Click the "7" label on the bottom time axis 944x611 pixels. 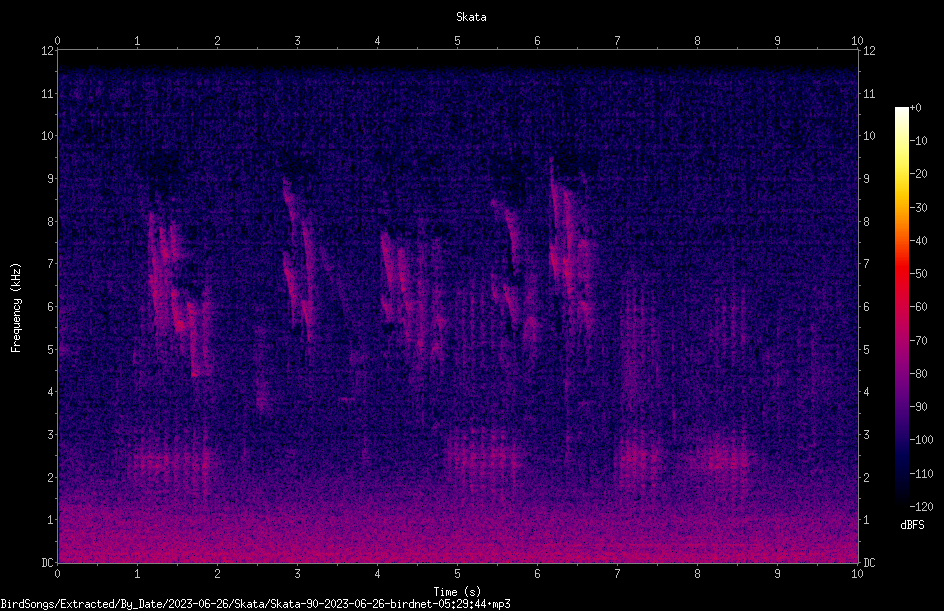click(x=618, y=574)
